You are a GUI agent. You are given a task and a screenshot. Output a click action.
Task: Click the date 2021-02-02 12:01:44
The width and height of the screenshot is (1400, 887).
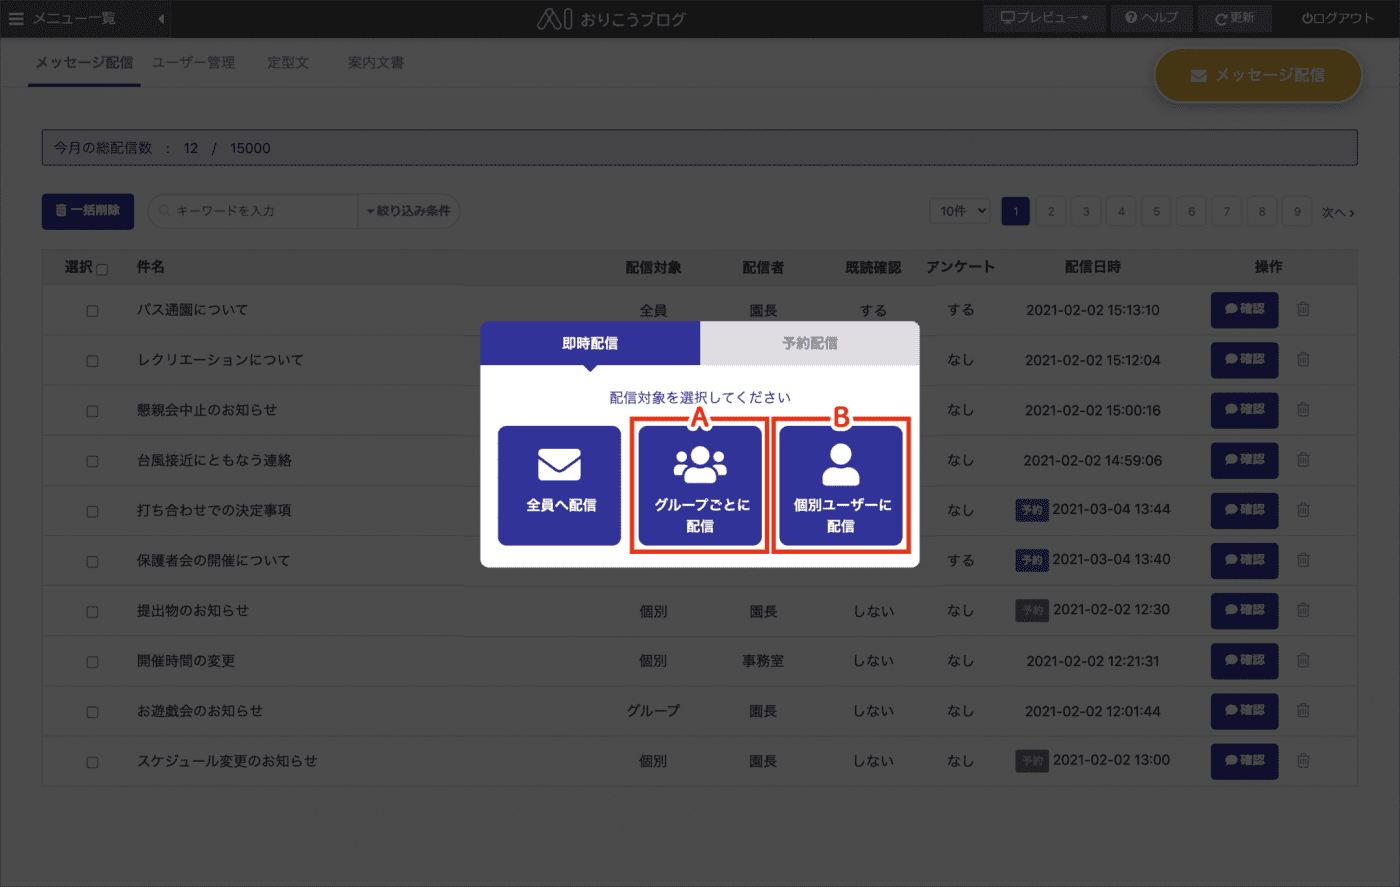1093,711
